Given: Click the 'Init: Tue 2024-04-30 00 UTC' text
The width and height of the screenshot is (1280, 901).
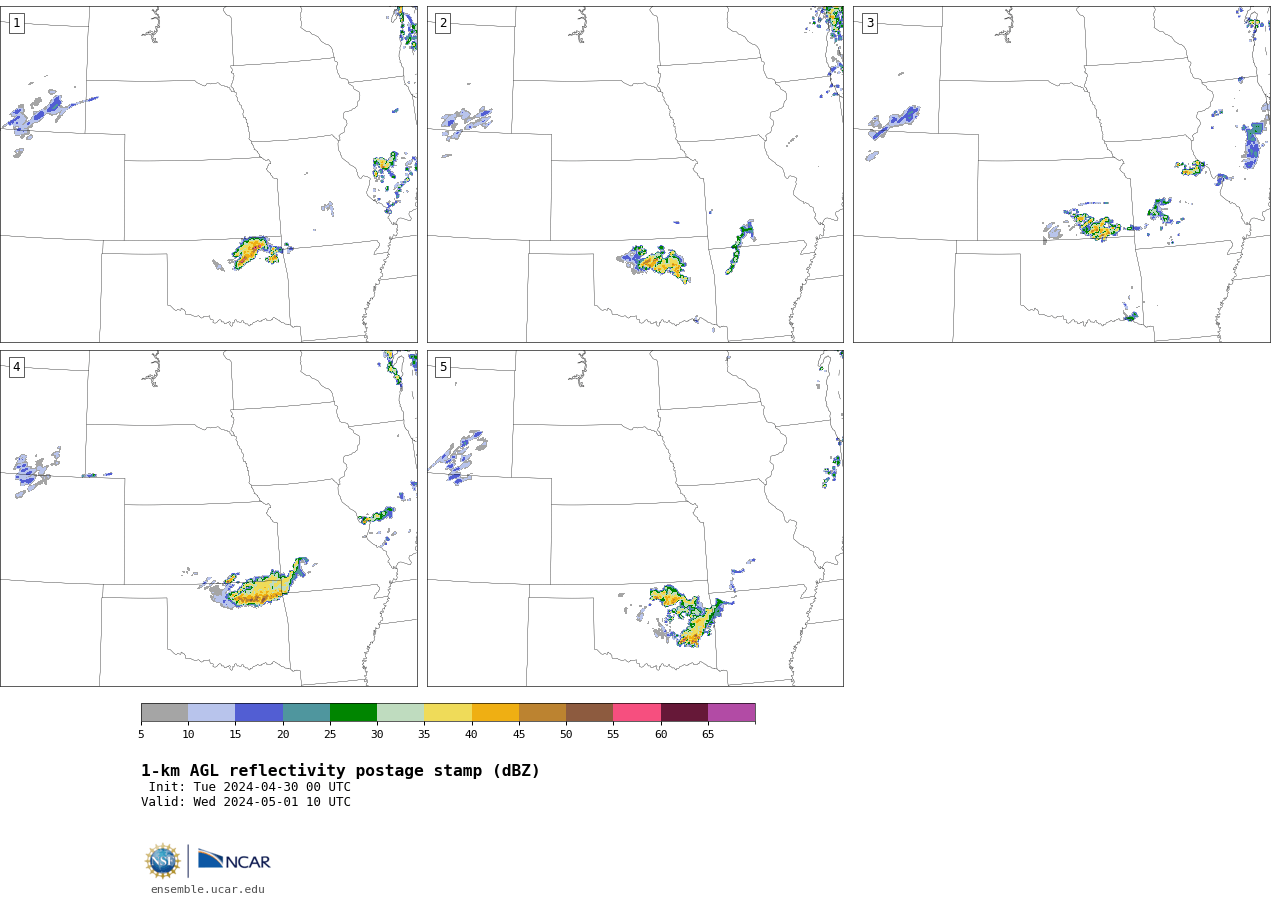Looking at the screenshot, I should 250,787.
